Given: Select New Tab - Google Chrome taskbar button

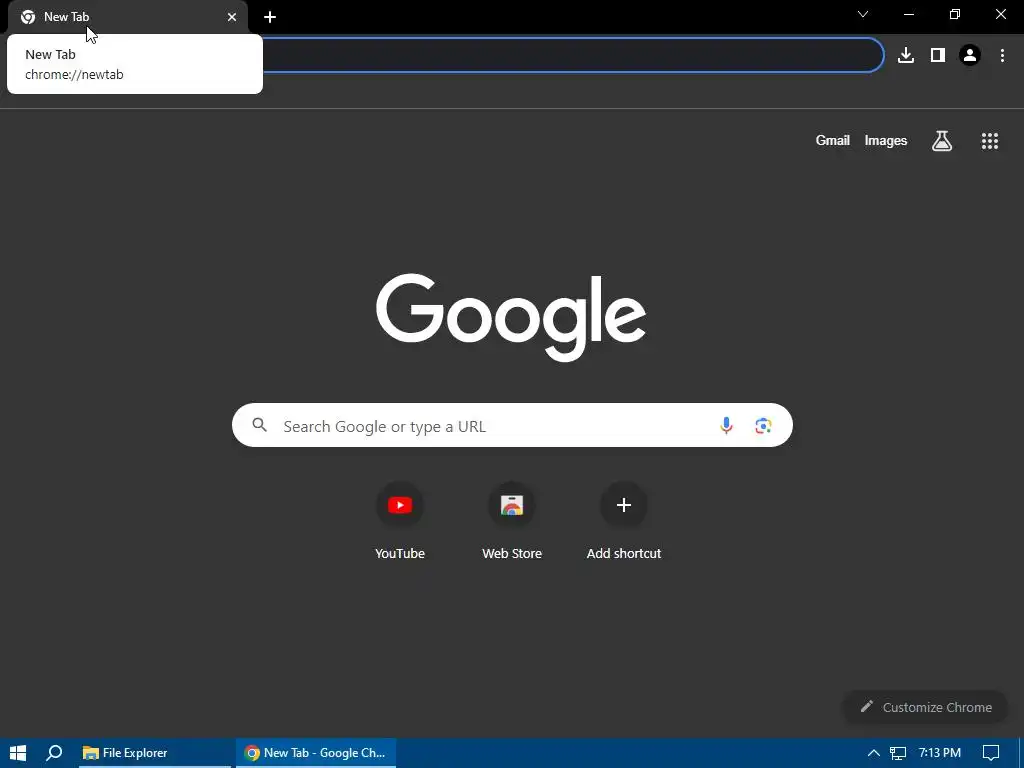Looking at the screenshot, I should coord(316,753).
